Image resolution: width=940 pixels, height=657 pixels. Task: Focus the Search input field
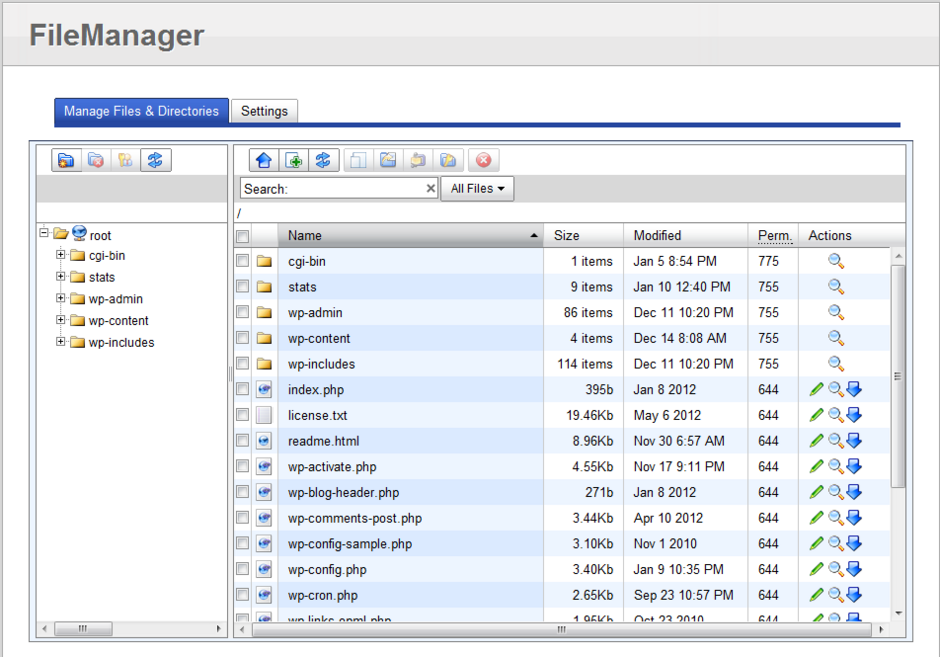(338, 189)
